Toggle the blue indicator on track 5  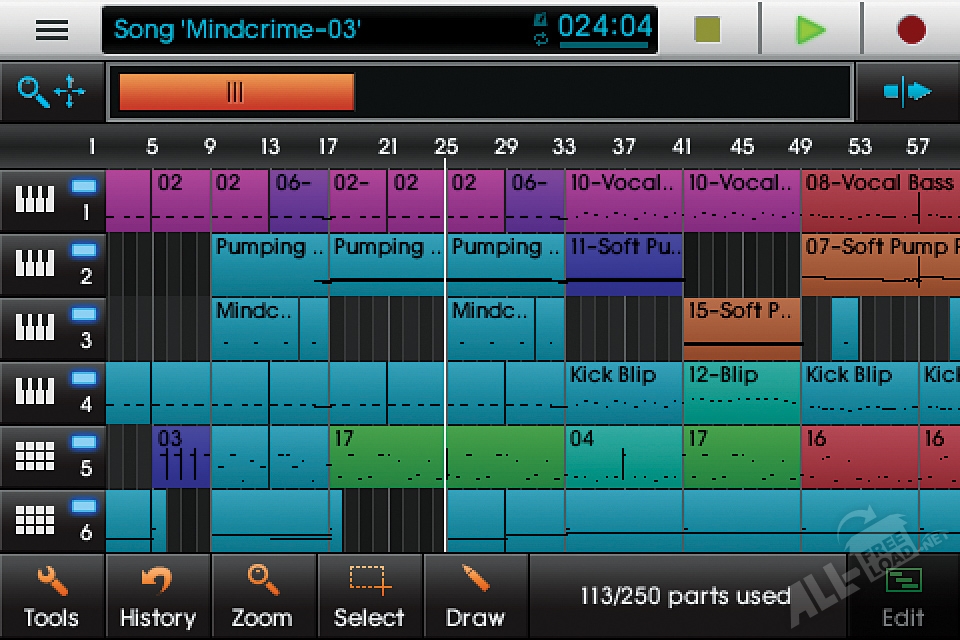[x=84, y=442]
